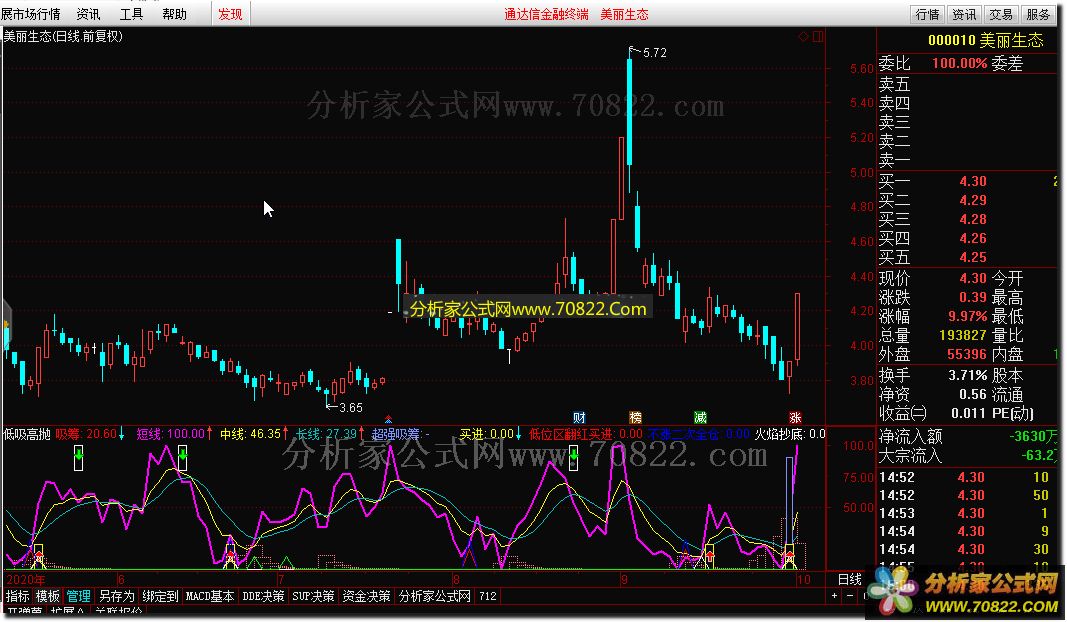Click the 短线: 100.00 indicator value
This screenshot has width=1067, height=622.
170,433
